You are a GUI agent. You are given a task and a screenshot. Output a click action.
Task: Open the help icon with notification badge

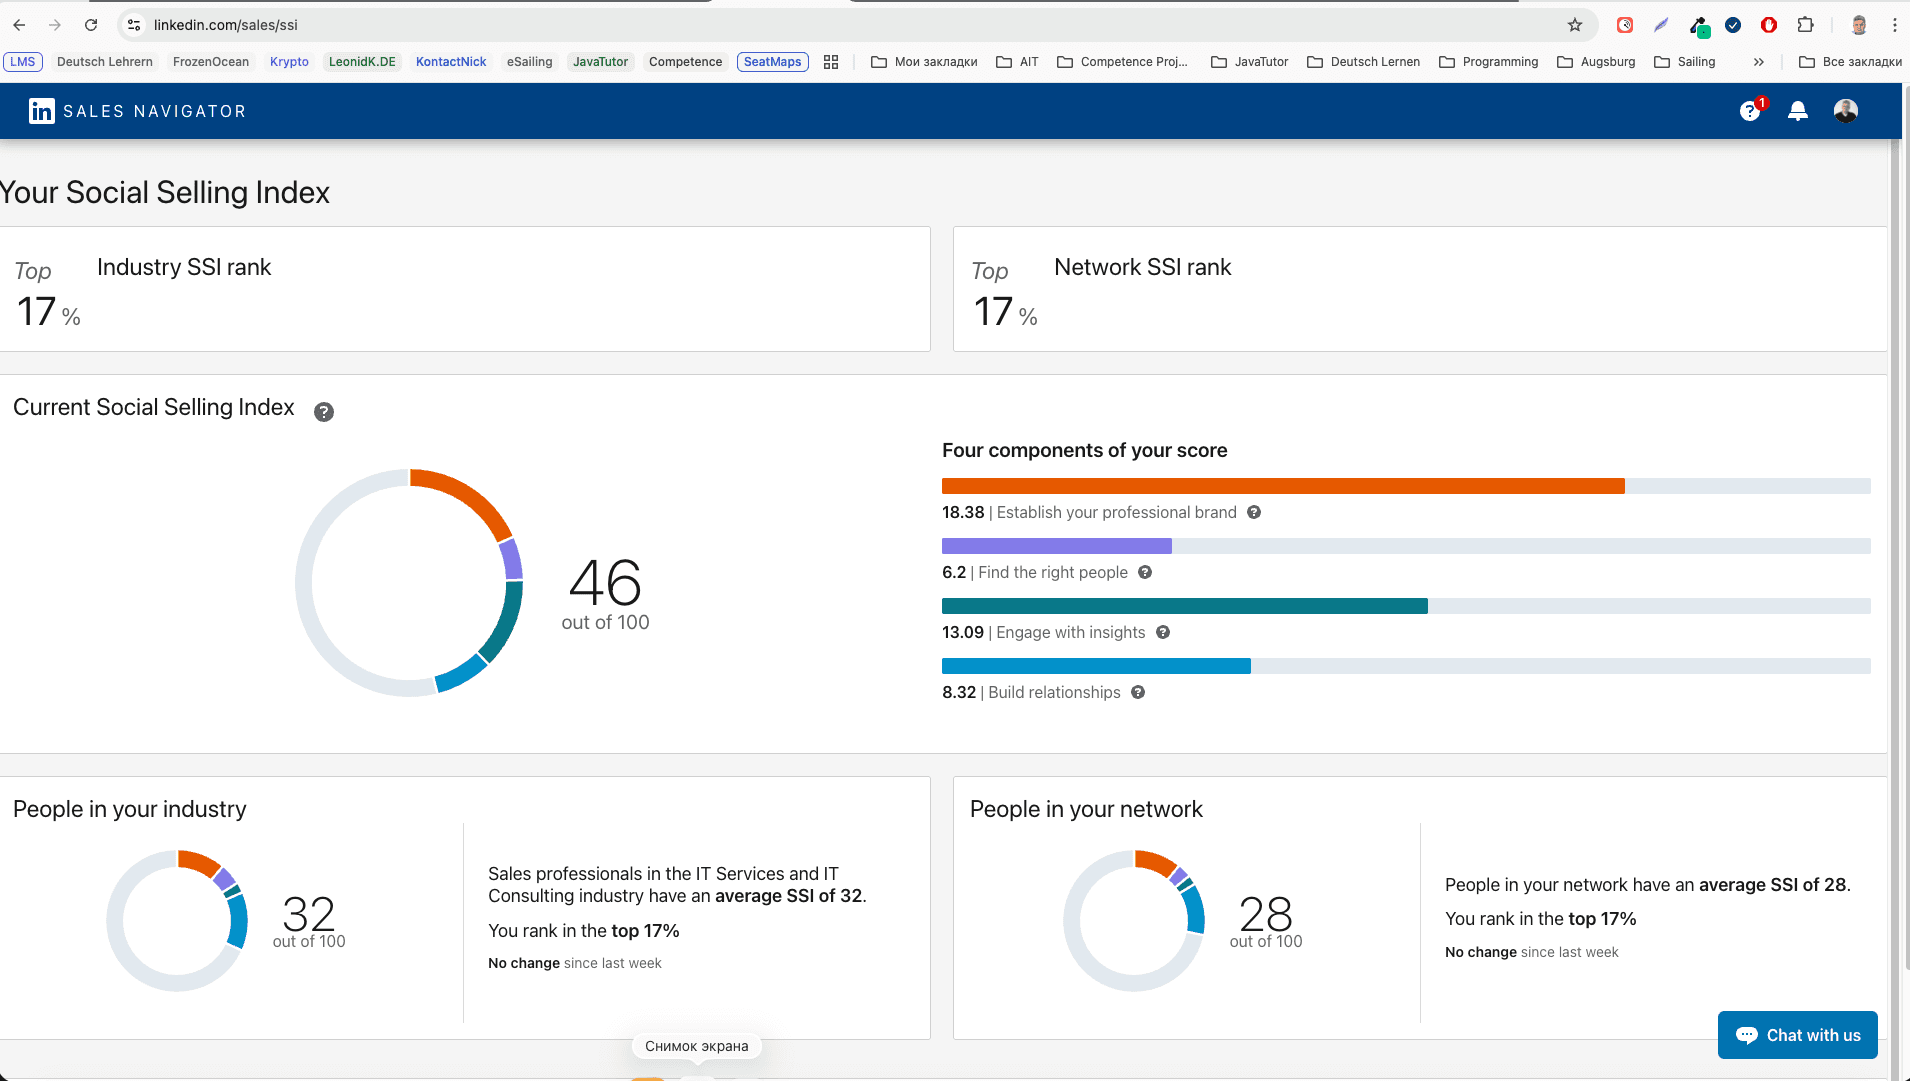tap(1750, 111)
